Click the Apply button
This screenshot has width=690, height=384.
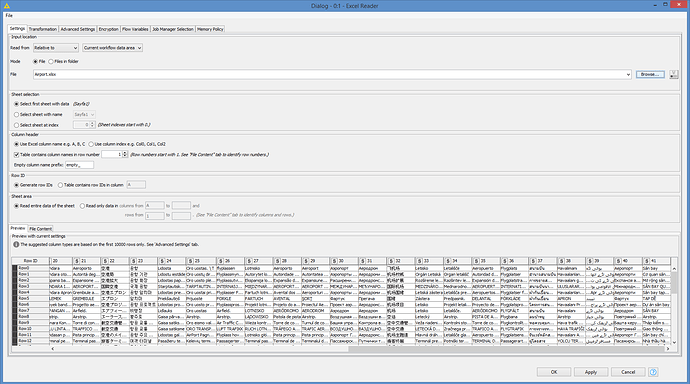[591, 372]
